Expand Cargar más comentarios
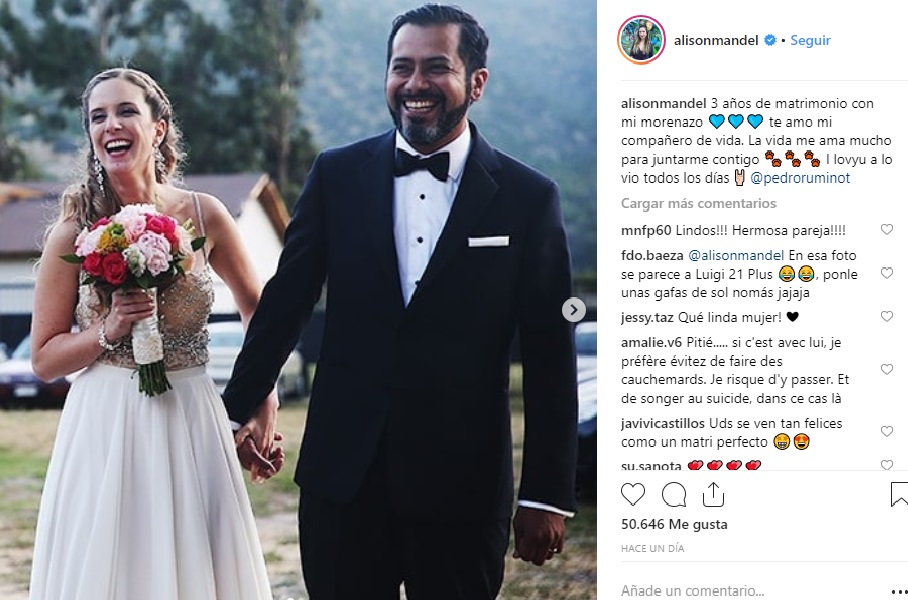The height and width of the screenshot is (600, 908). pyautogui.click(x=698, y=203)
